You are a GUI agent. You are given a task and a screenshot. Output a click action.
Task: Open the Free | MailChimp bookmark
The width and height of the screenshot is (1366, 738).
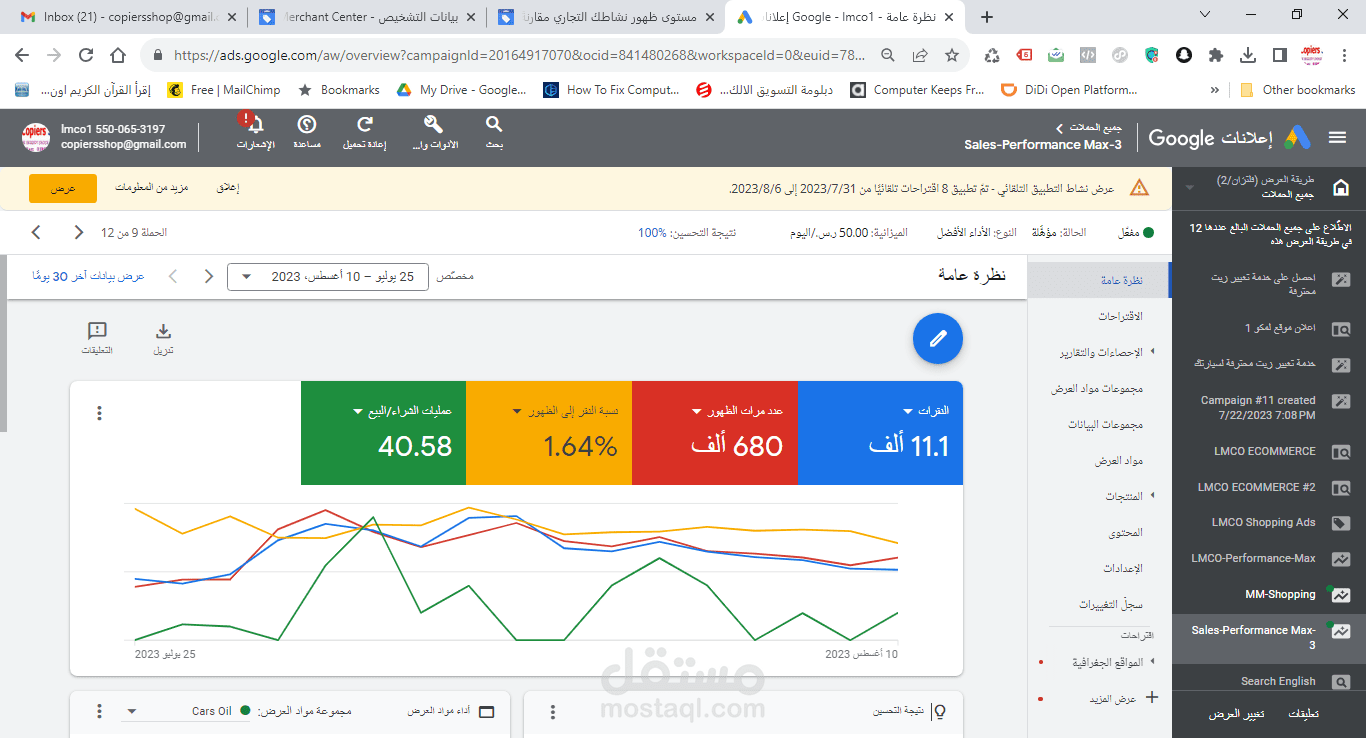(x=224, y=90)
